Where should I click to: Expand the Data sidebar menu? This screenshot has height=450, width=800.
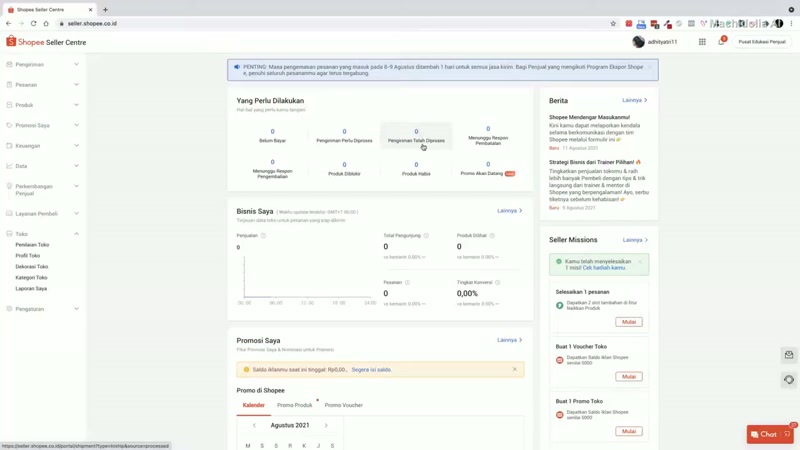pyautogui.click(x=43, y=166)
